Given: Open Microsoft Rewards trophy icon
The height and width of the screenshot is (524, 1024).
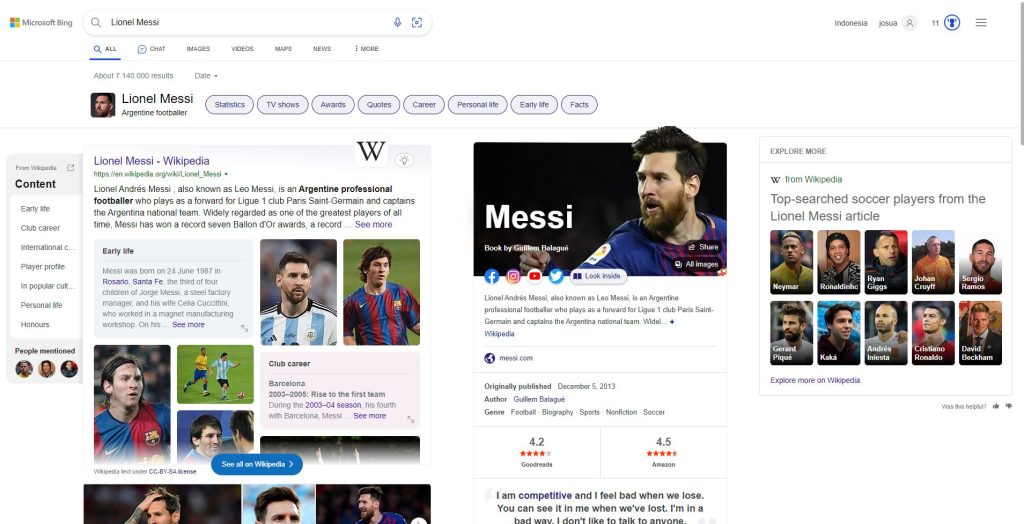Looking at the screenshot, I should (952, 23).
